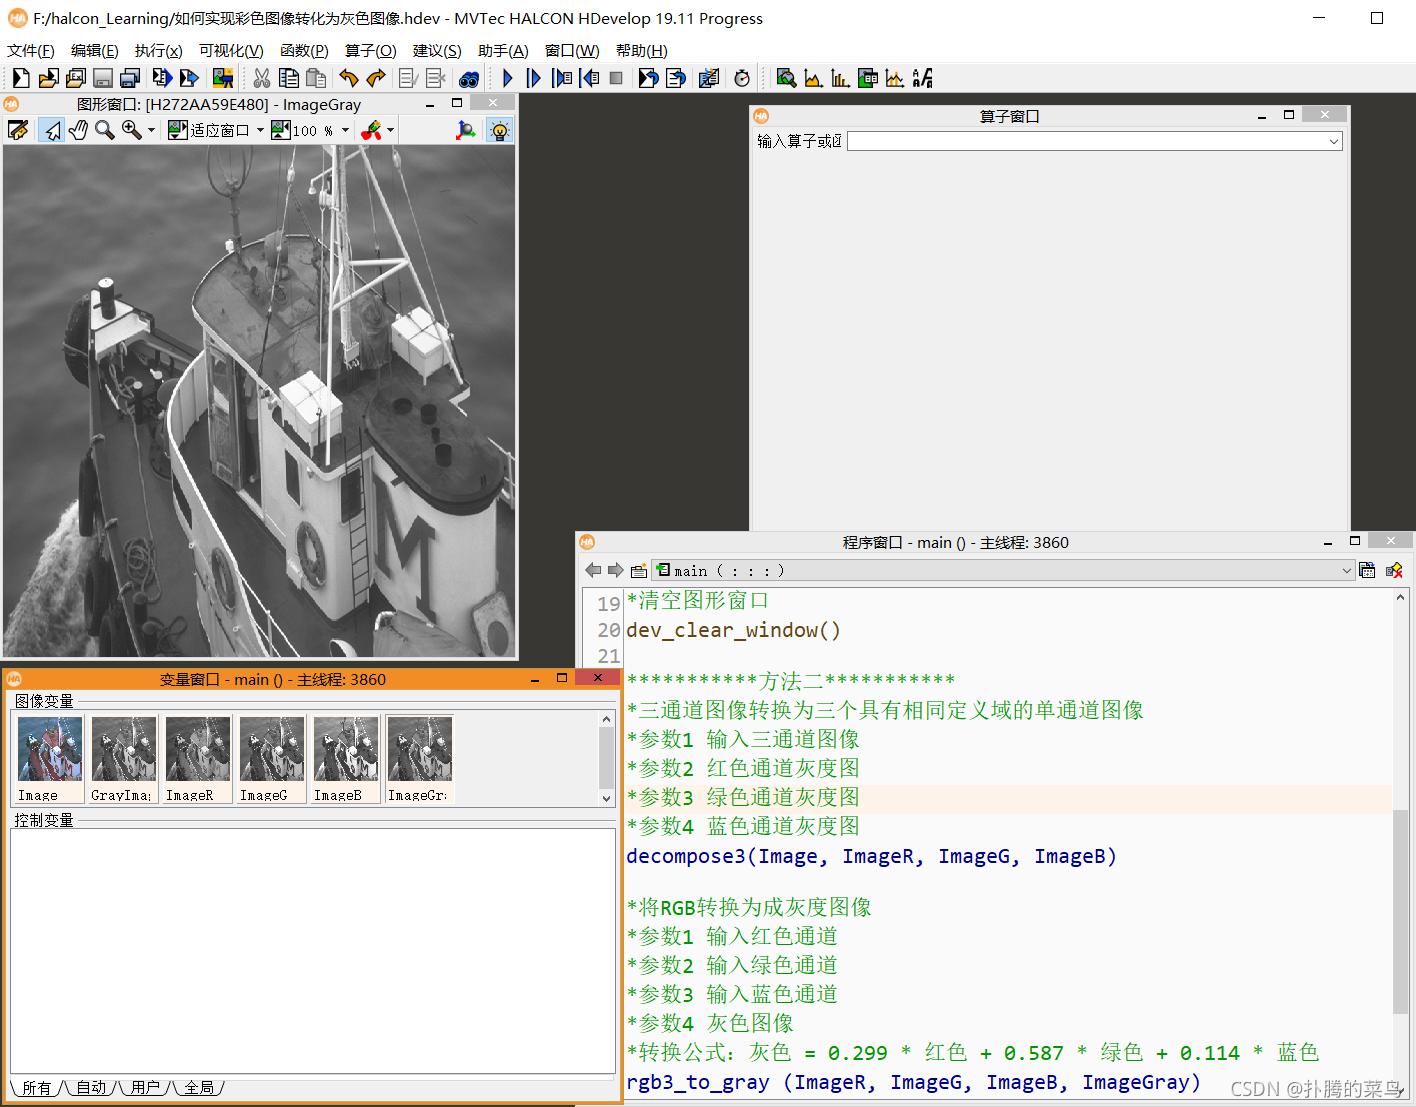Open the 可视化(V) menu
The image size is (1416, 1107).
coord(231,50)
